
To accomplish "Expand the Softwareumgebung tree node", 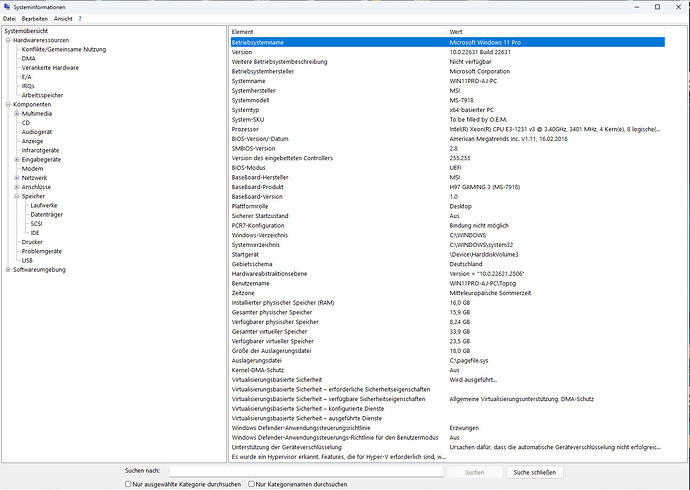I will point(8,269).
